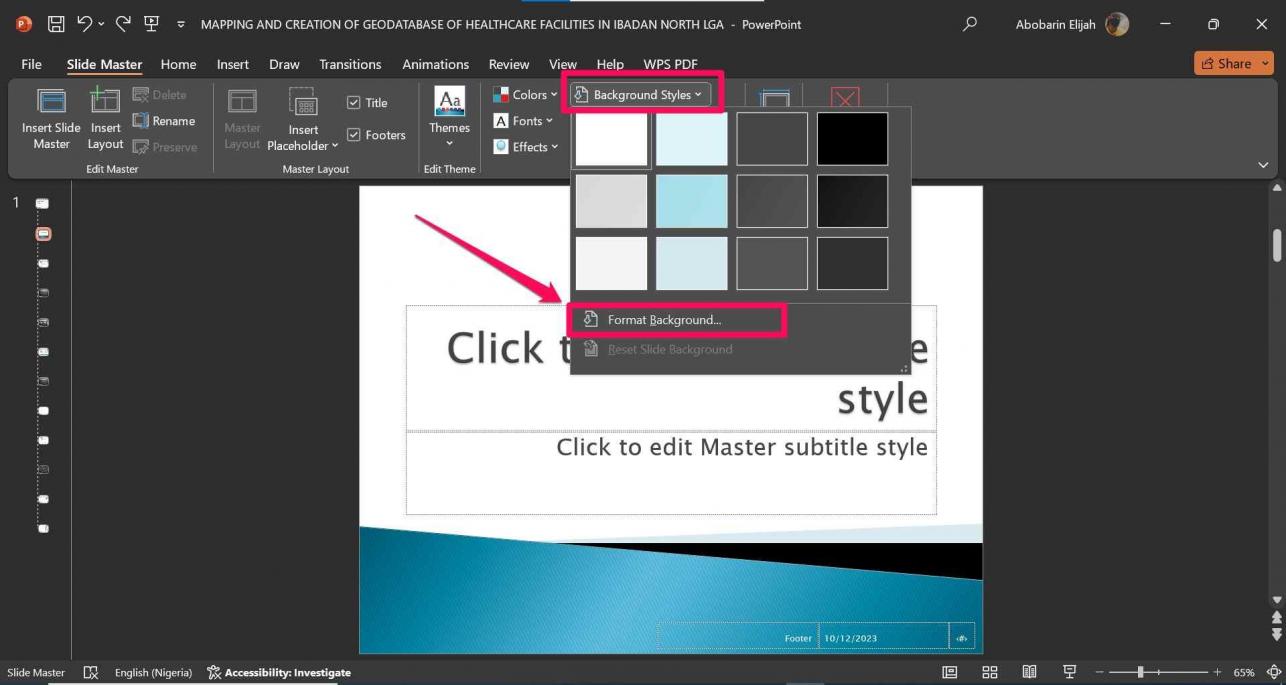Select the slide master thumbnail numbered 1
This screenshot has height=685, width=1286.
click(x=43, y=203)
